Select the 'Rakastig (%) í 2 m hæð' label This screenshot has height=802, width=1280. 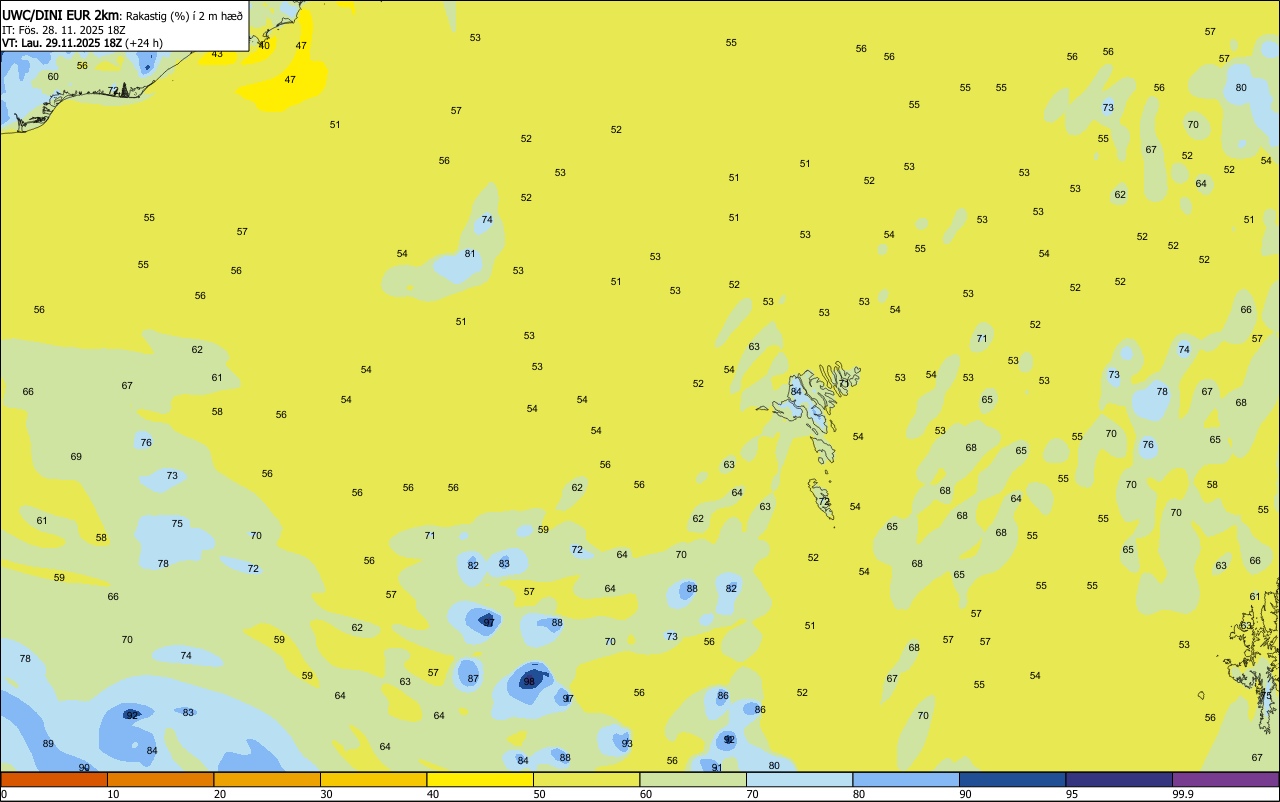[x=185, y=15]
